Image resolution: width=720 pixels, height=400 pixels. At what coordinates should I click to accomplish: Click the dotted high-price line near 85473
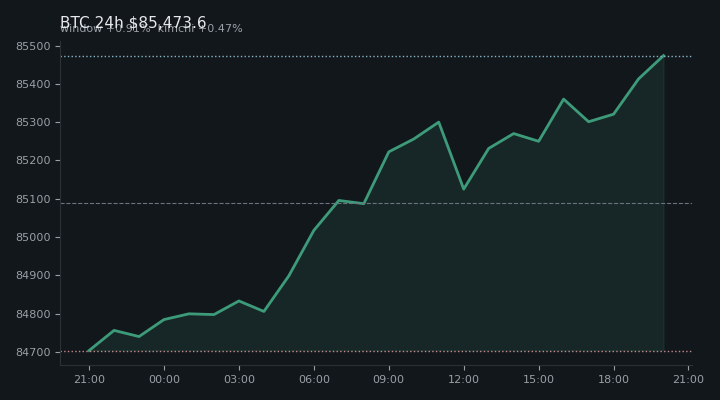(376, 56)
